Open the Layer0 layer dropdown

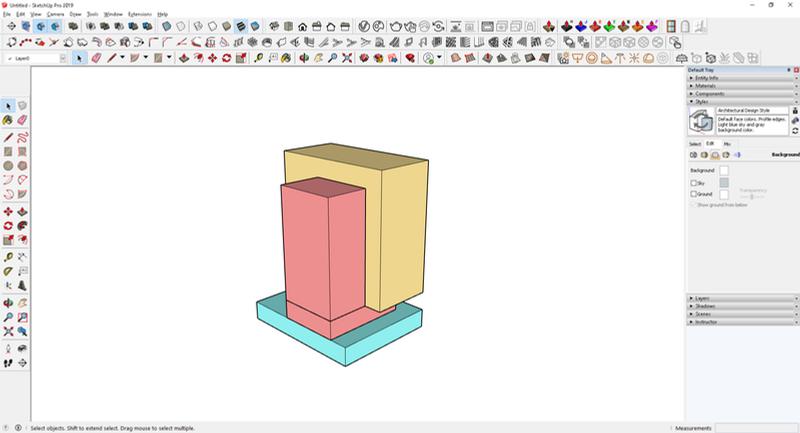[63, 58]
